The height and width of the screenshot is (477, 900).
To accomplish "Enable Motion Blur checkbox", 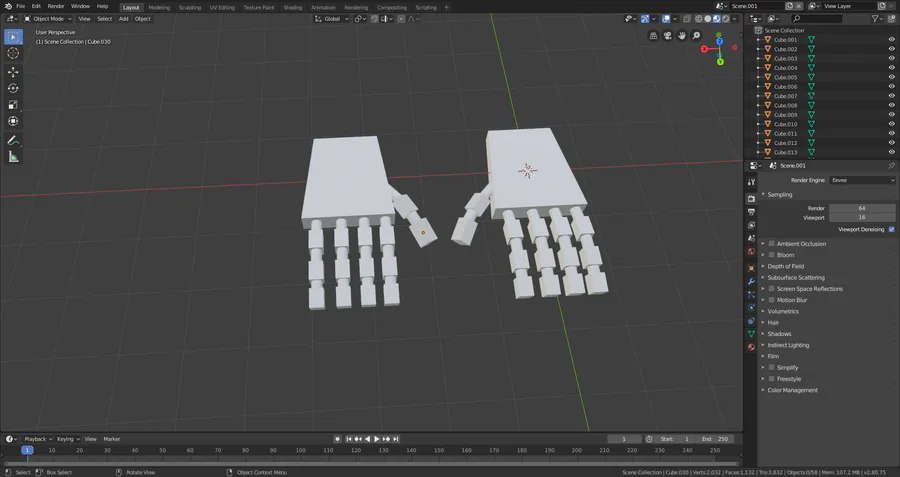I will tap(771, 300).
